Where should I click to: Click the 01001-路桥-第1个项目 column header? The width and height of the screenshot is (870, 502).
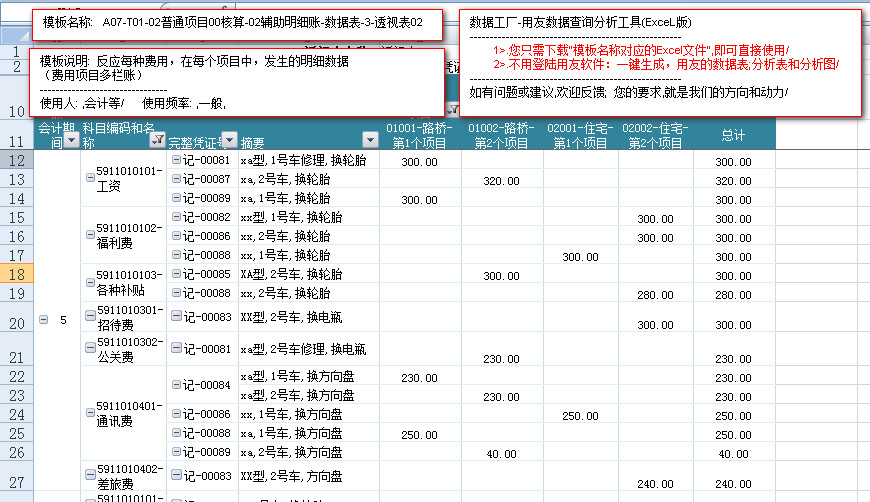(419, 135)
